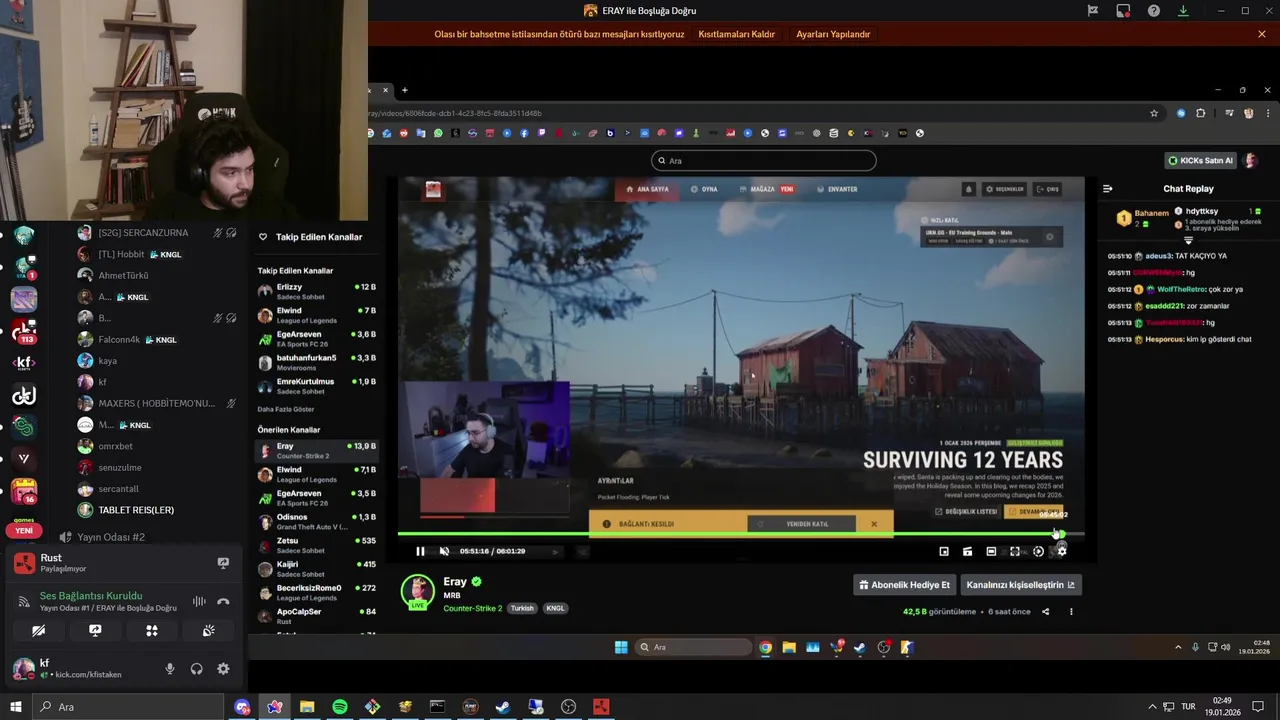Click the flag icon in Discord title bar
Image resolution: width=1280 pixels, height=720 pixels.
(x=1093, y=11)
